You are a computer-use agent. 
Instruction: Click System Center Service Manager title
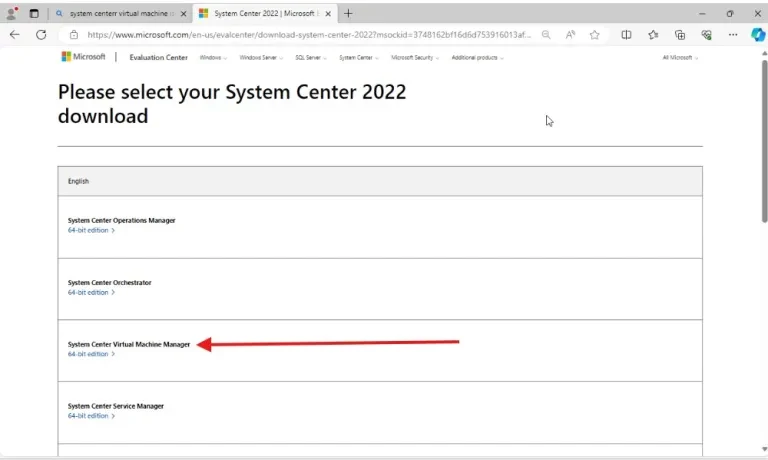[x=116, y=406]
